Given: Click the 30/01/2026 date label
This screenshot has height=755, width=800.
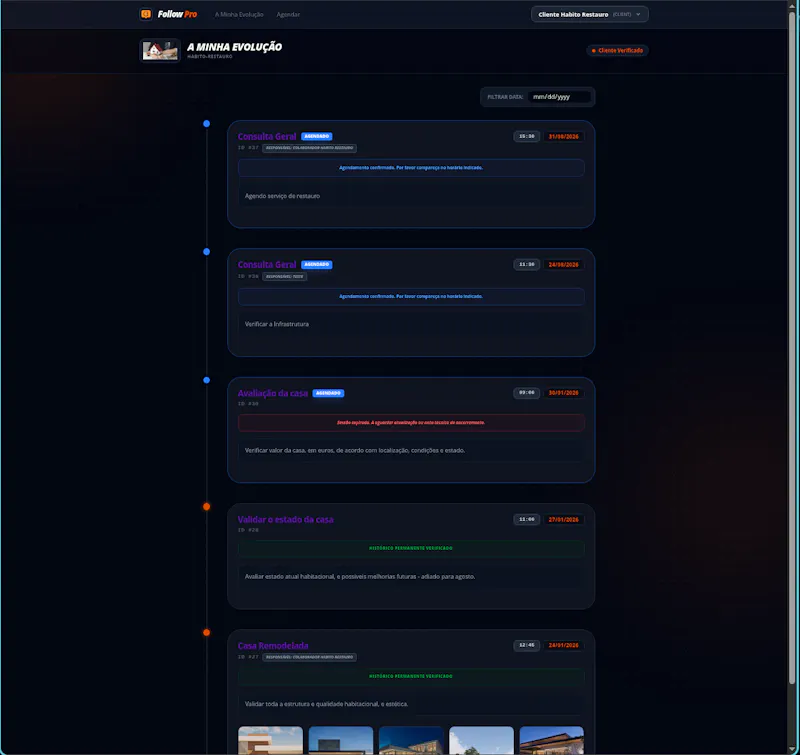Looking at the screenshot, I should 563,393.
